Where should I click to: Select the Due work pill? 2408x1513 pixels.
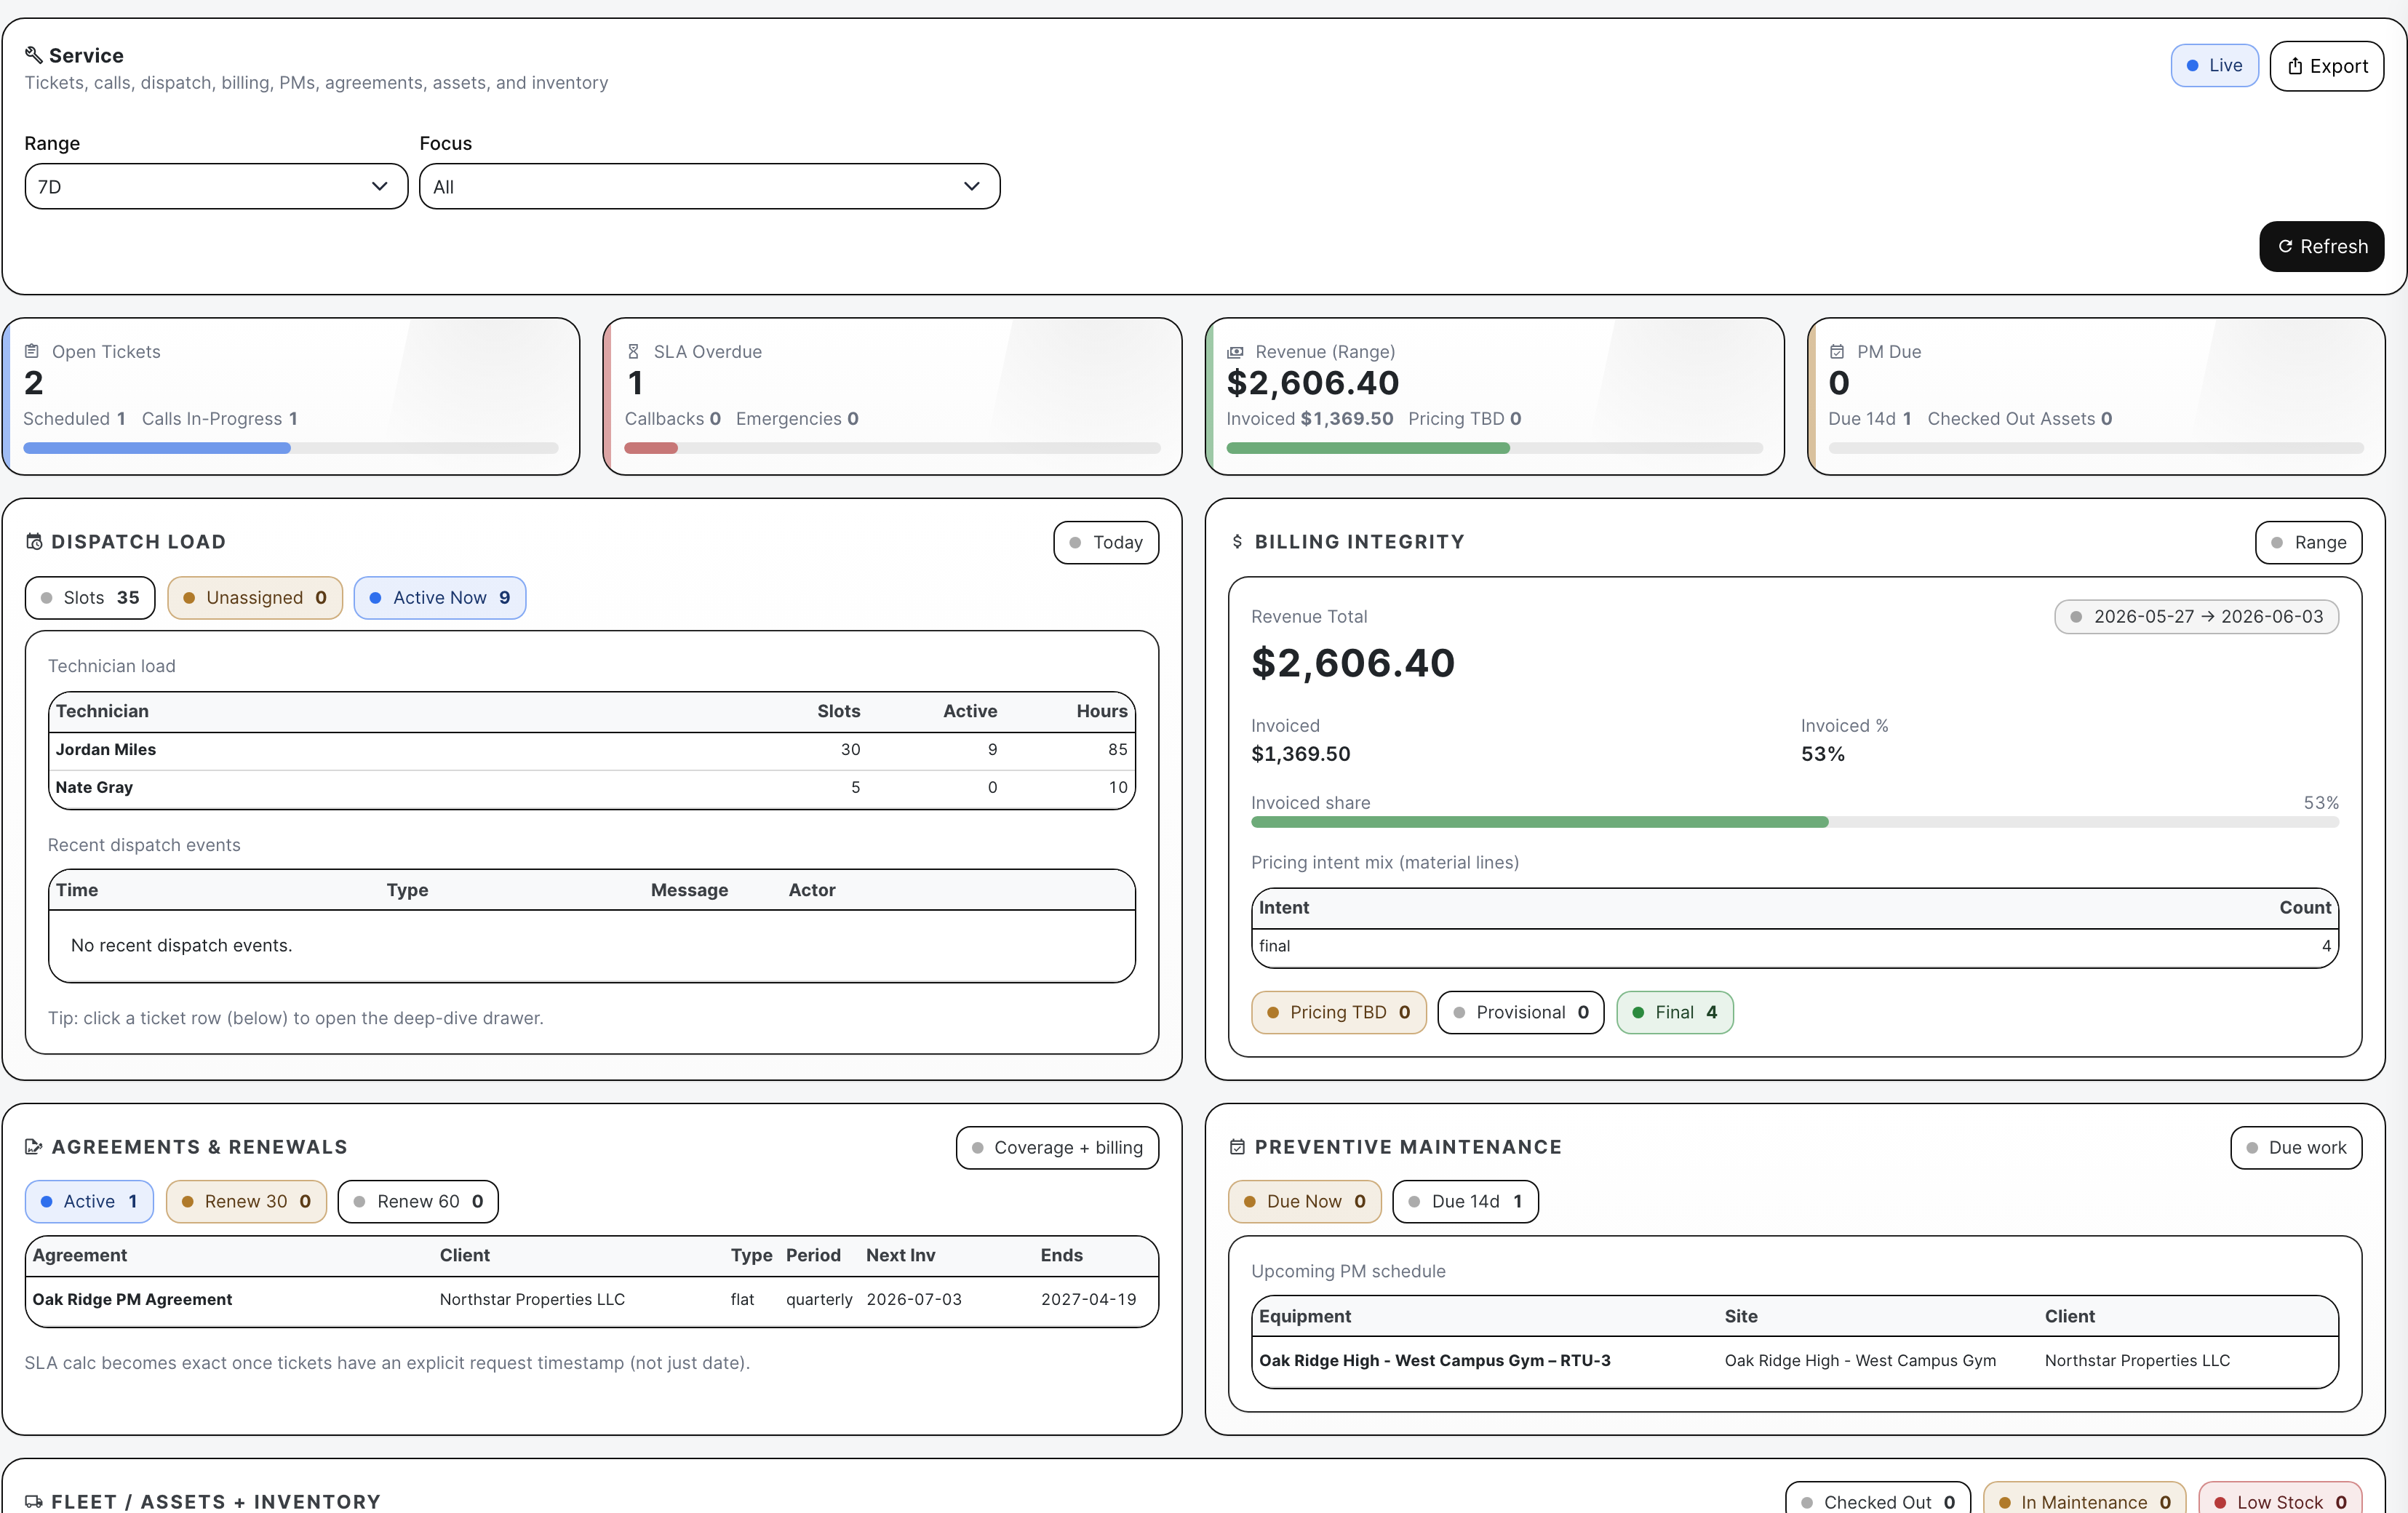tap(2296, 1147)
